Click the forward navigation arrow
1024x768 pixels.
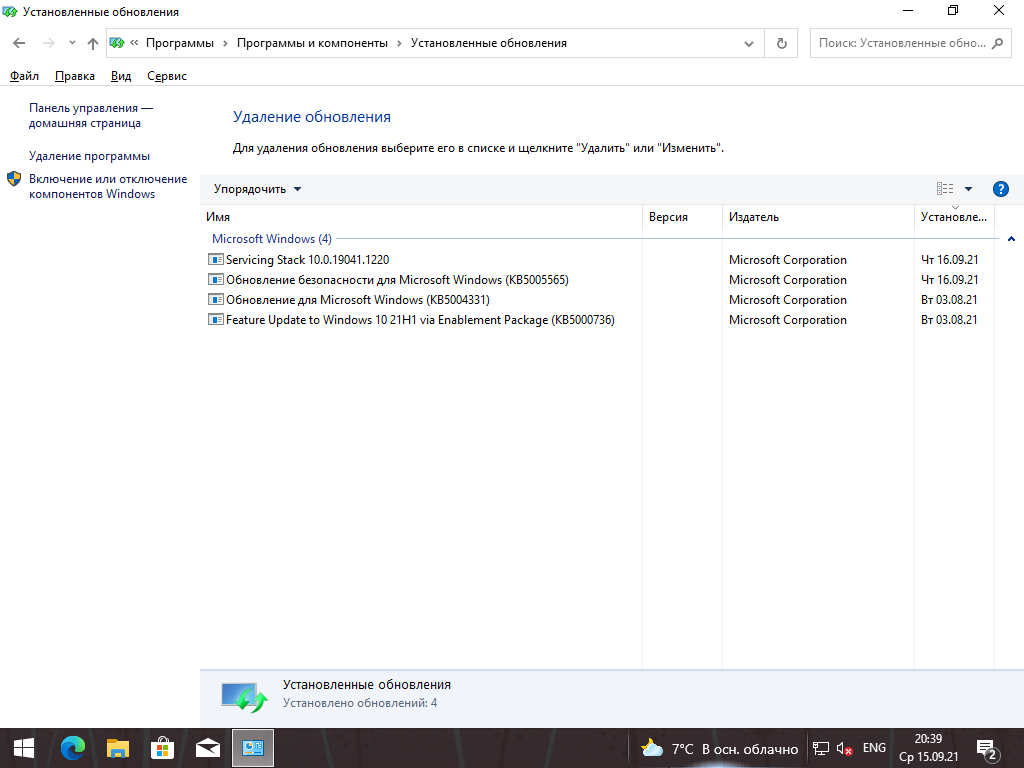[48, 43]
